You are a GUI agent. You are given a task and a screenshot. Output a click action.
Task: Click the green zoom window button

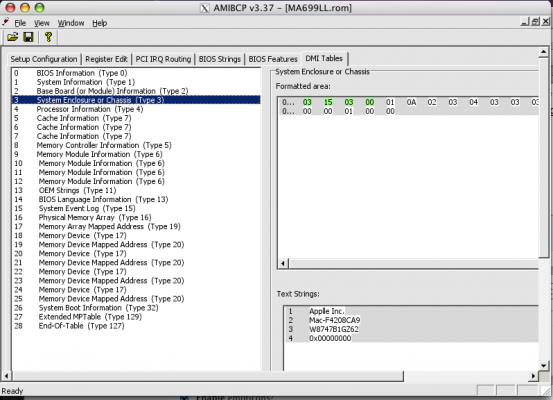[x=40, y=7]
